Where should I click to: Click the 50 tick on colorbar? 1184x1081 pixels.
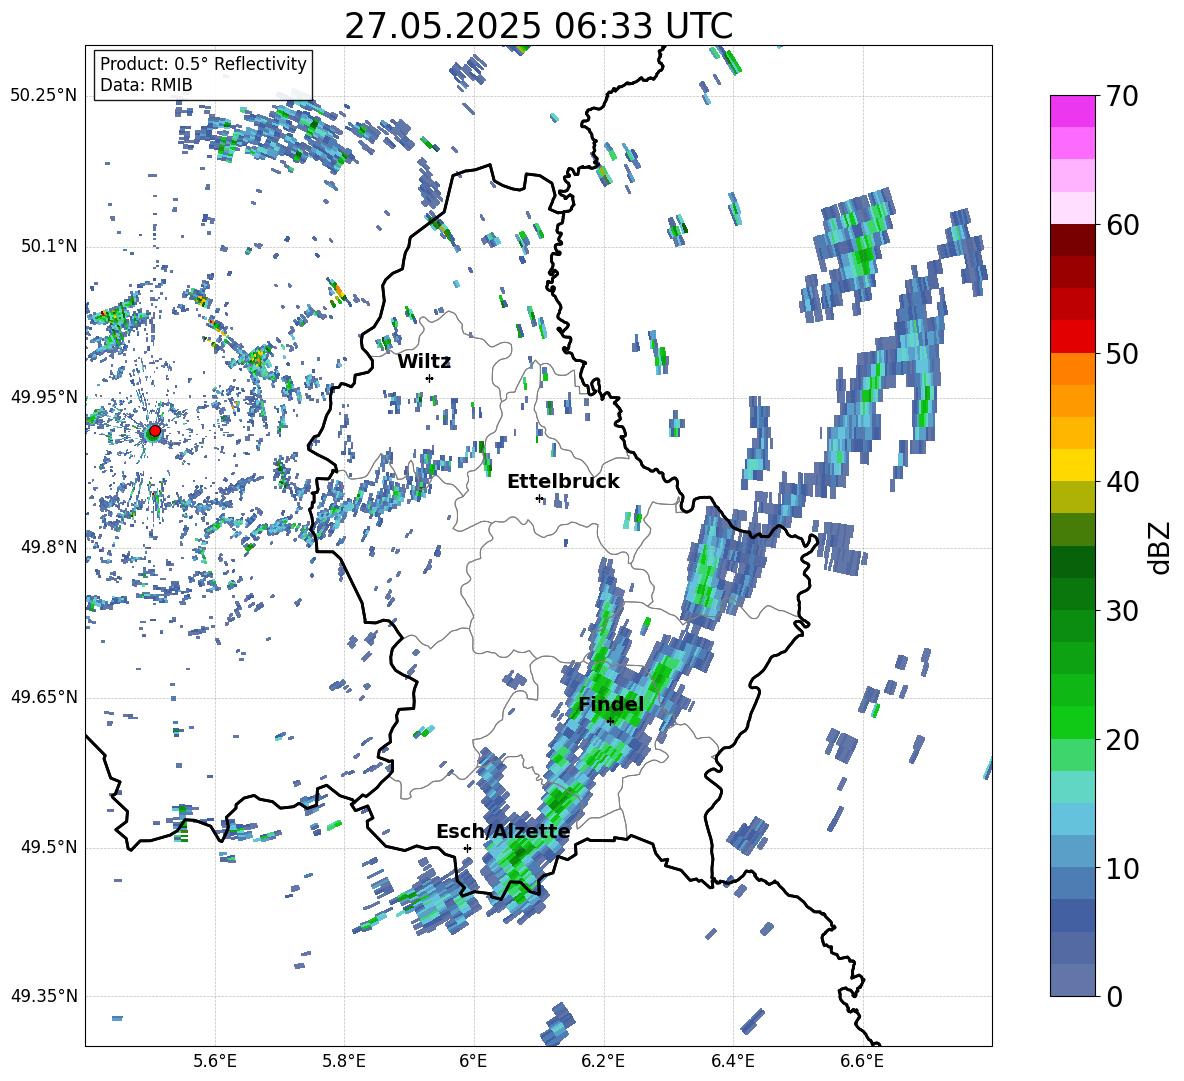(1122, 353)
